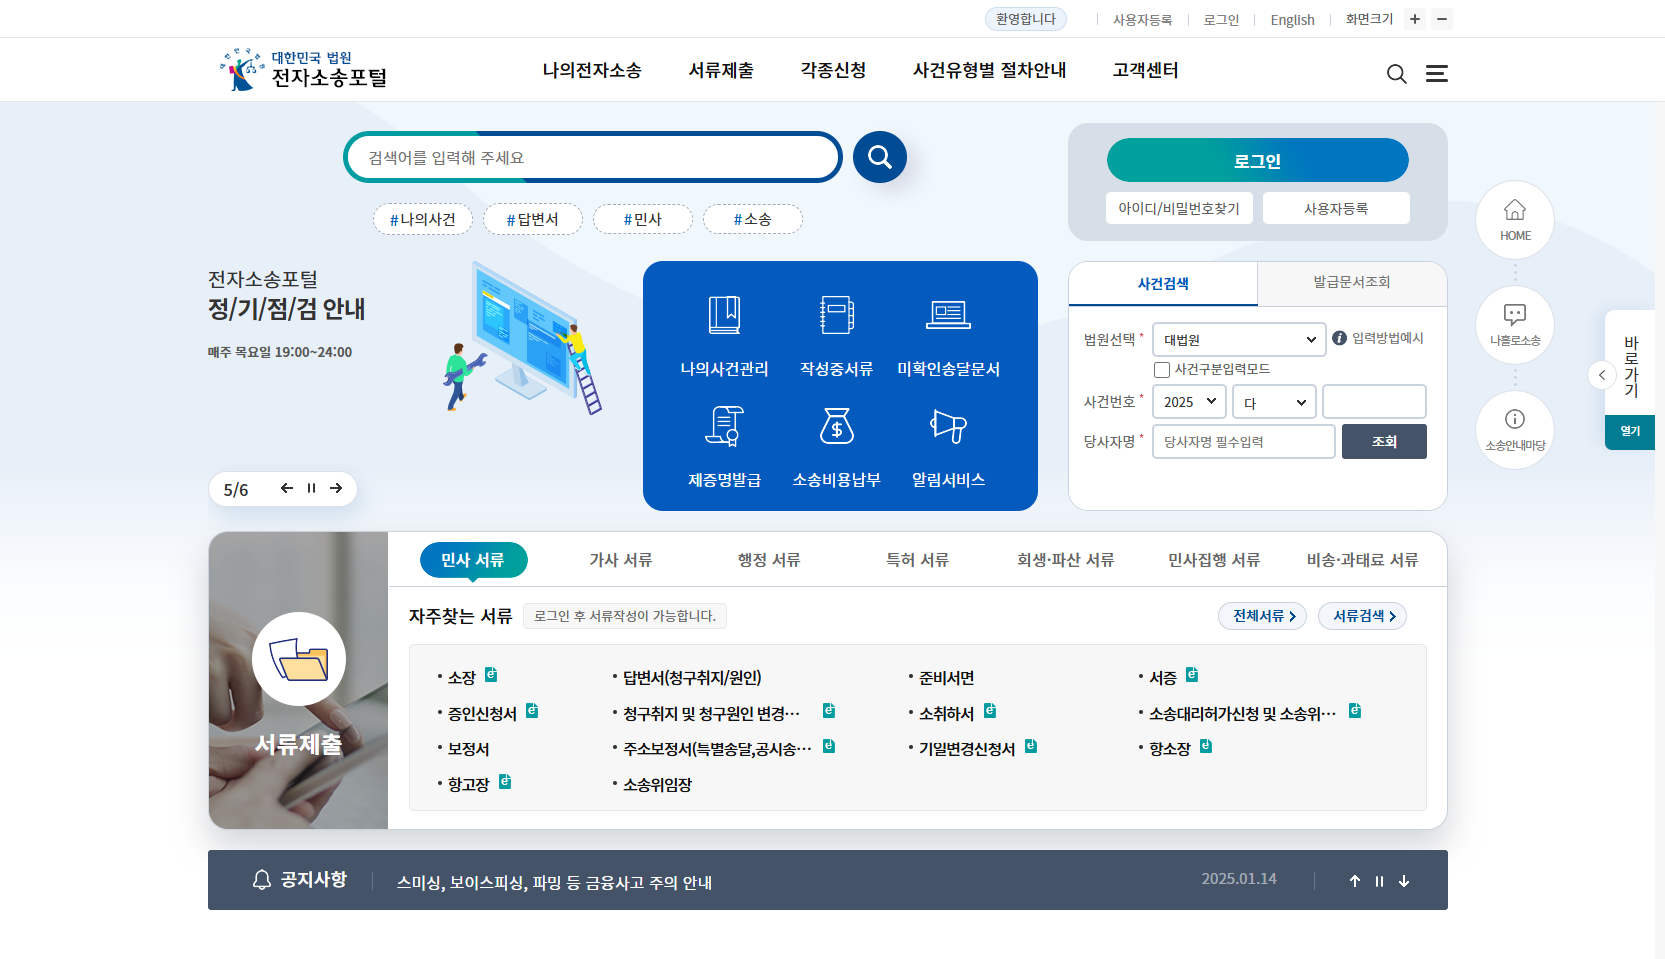Expand the 사건번호 case type dropdown
Screen dimensions: 1665x959
tap(1273, 402)
